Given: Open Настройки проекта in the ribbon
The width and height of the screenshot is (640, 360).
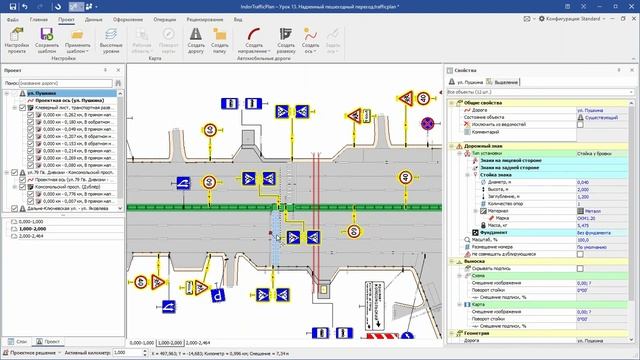Looking at the screenshot, I should (17, 40).
